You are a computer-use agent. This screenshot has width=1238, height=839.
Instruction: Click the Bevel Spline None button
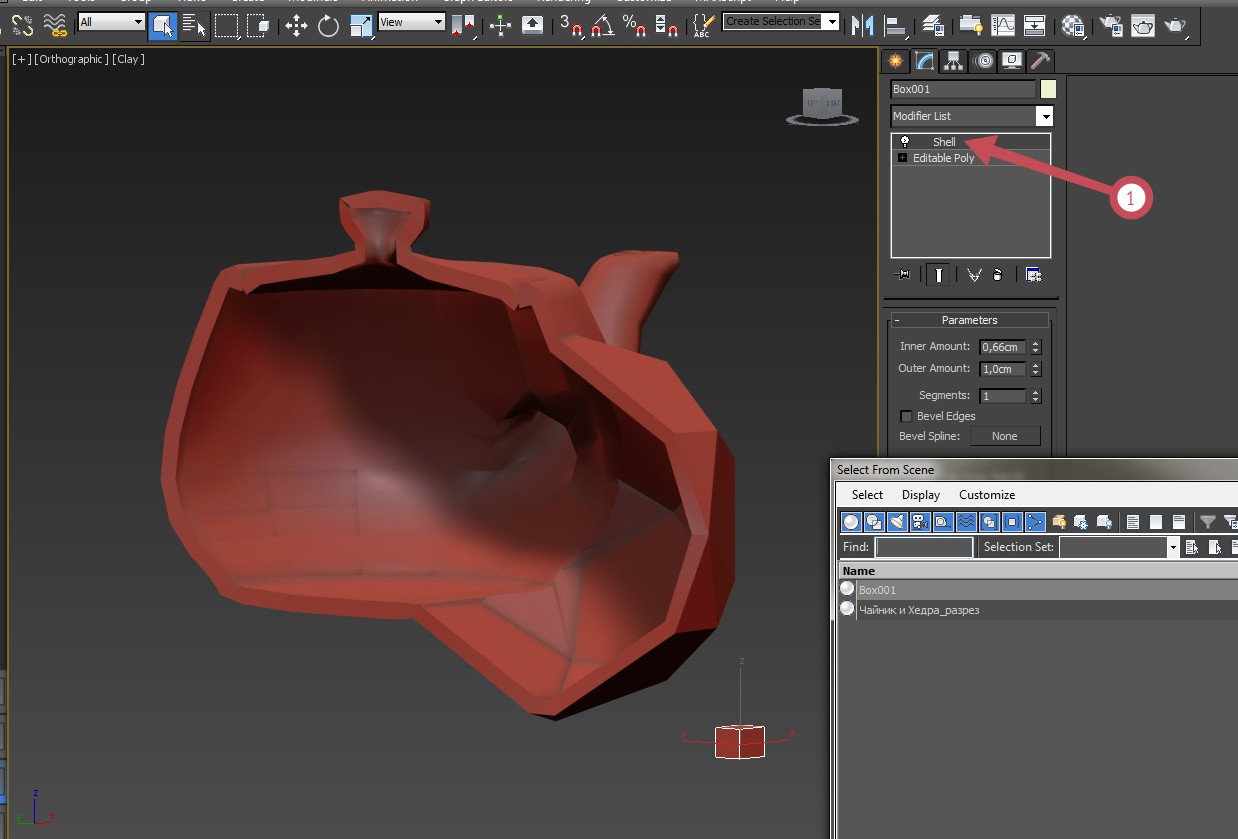tap(1004, 436)
